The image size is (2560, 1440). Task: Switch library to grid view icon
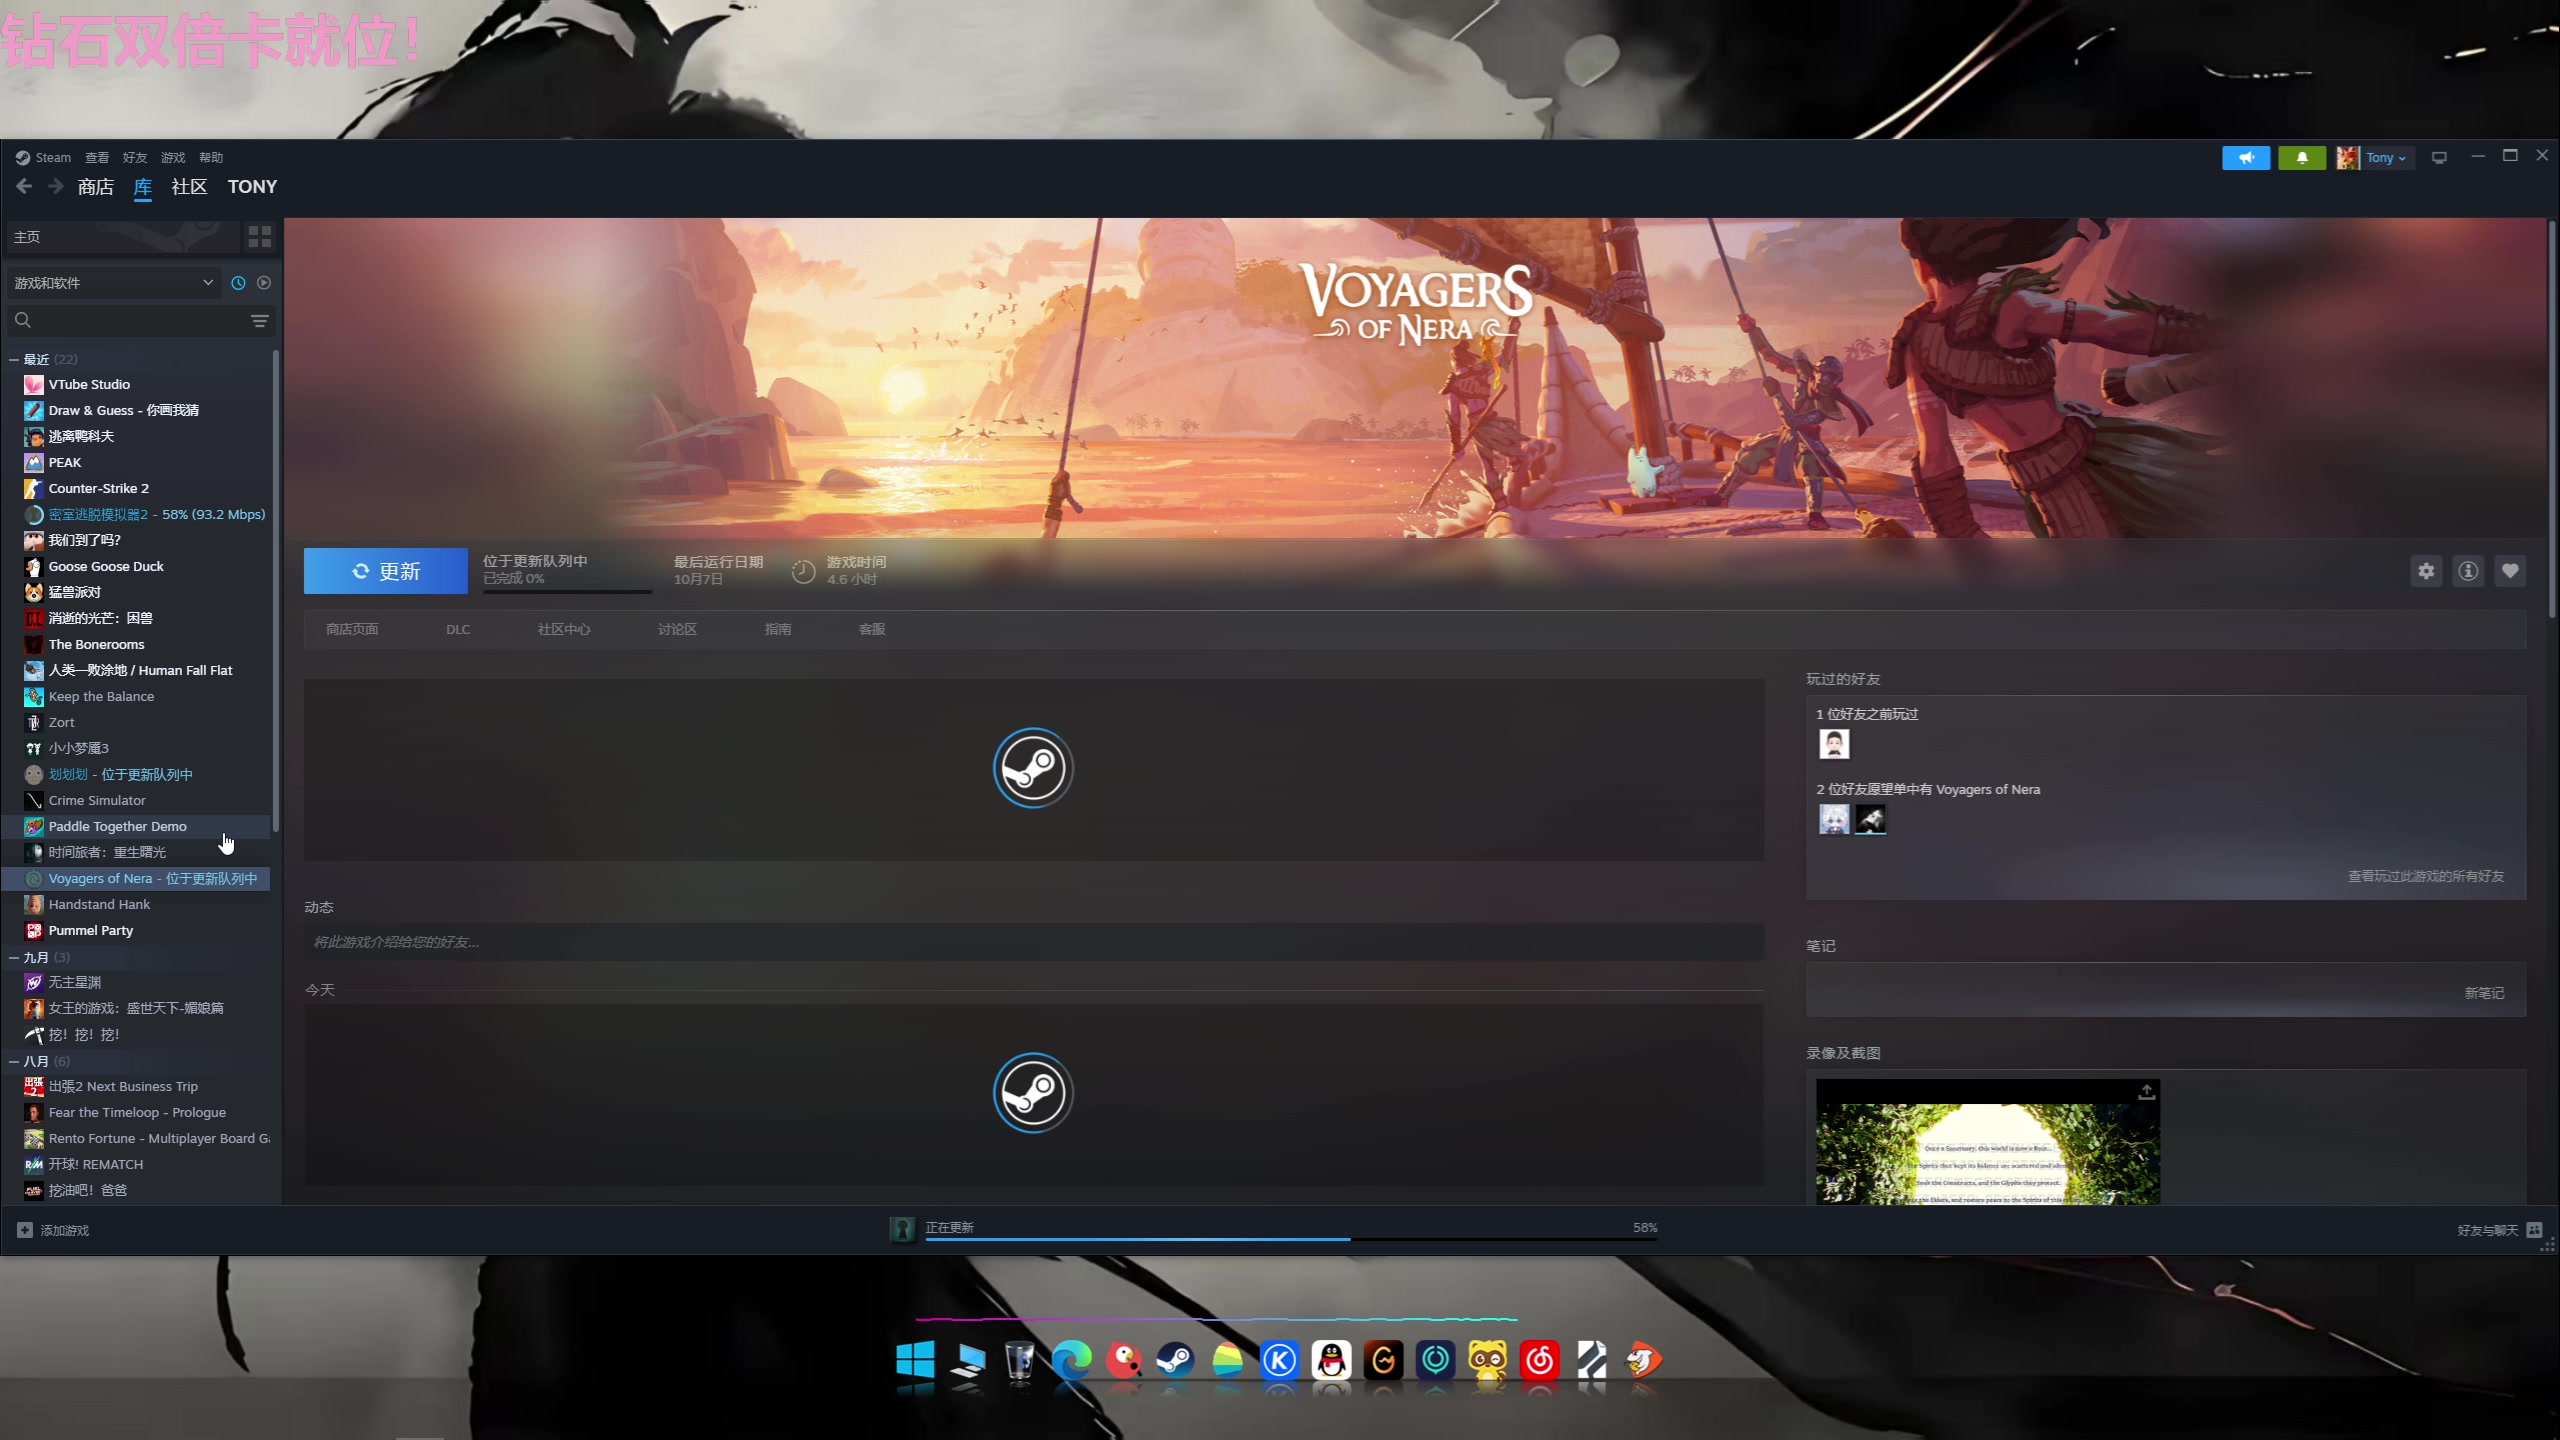click(x=260, y=237)
